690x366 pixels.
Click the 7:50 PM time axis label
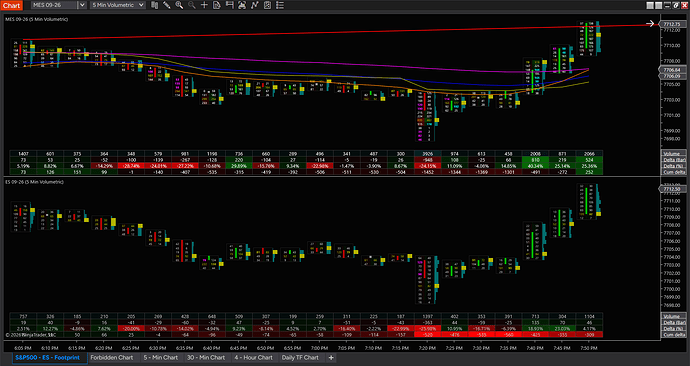point(588,348)
